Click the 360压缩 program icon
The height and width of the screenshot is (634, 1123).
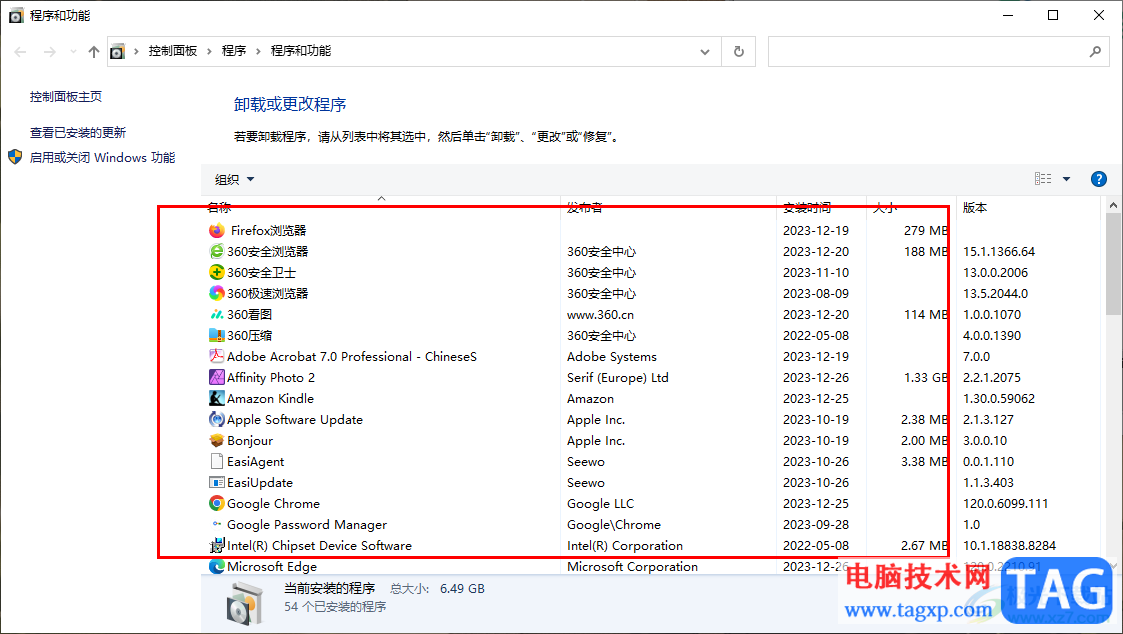pyautogui.click(x=216, y=335)
